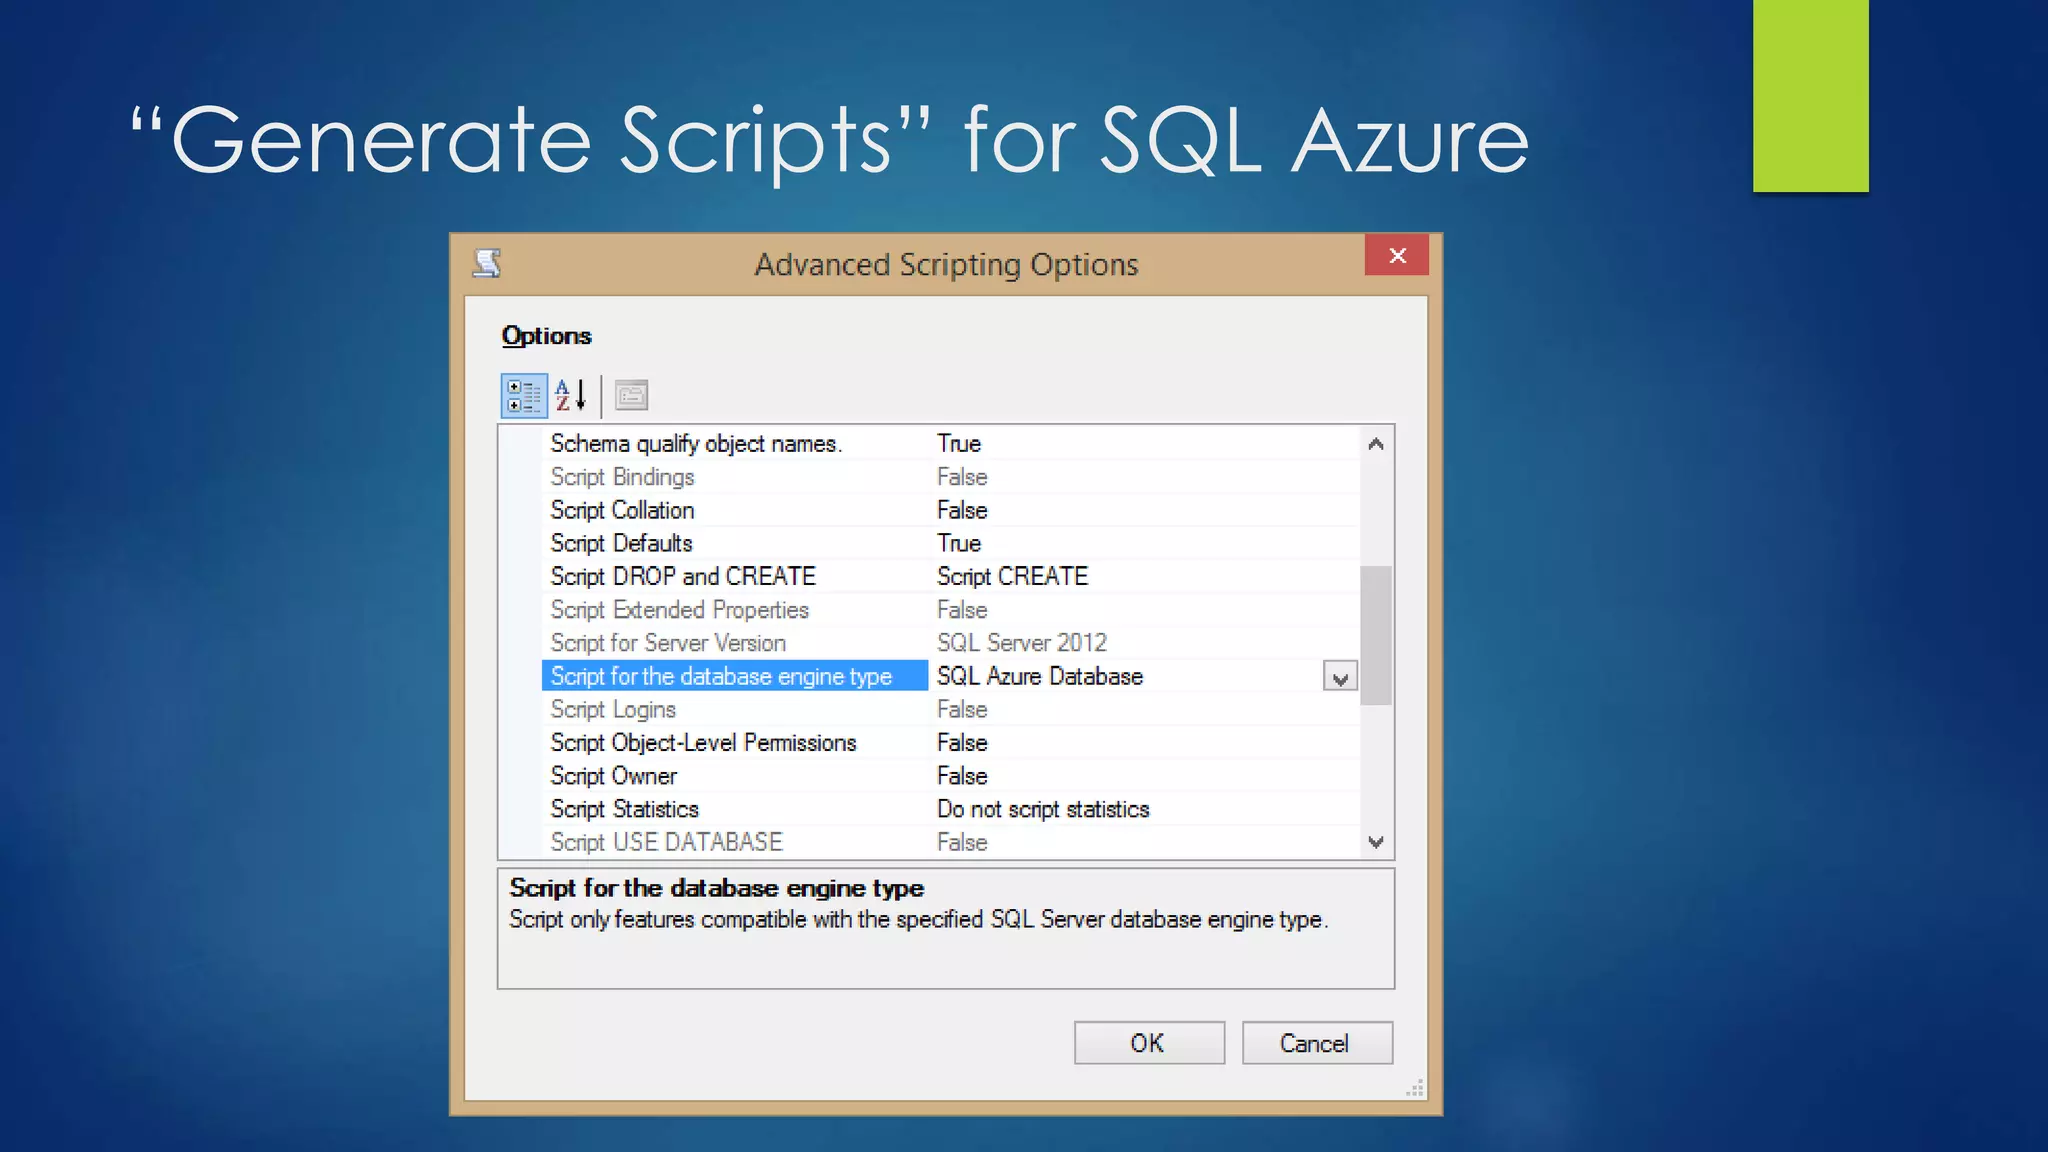Click the Do not script statistics value
The image size is (2048, 1152).
[x=1043, y=809]
